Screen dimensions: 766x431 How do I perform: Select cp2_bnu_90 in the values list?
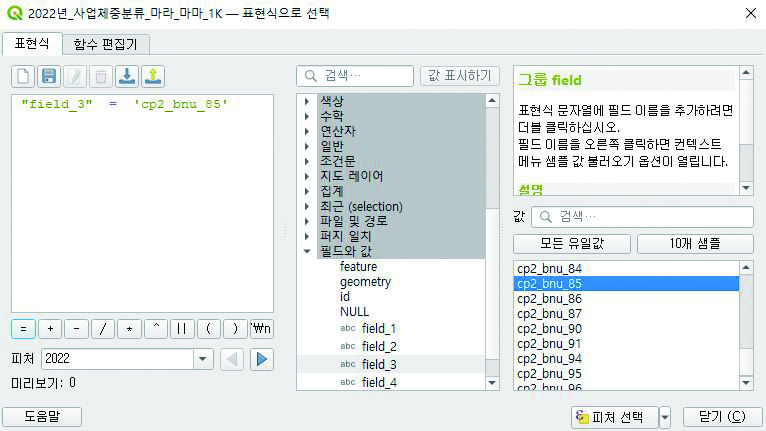pyautogui.click(x=549, y=329)
